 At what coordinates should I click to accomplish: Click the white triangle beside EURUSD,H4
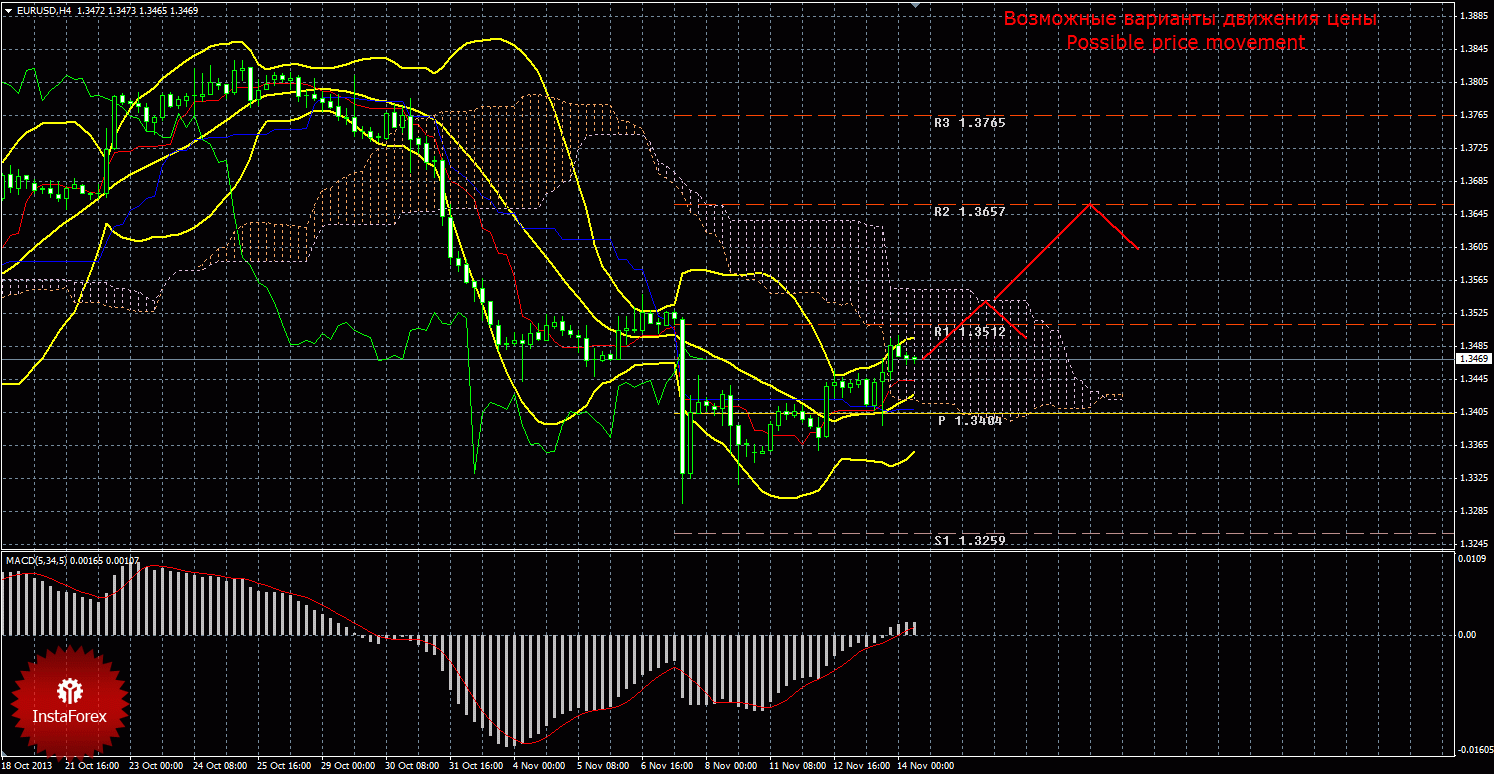[x=8, y=10]
